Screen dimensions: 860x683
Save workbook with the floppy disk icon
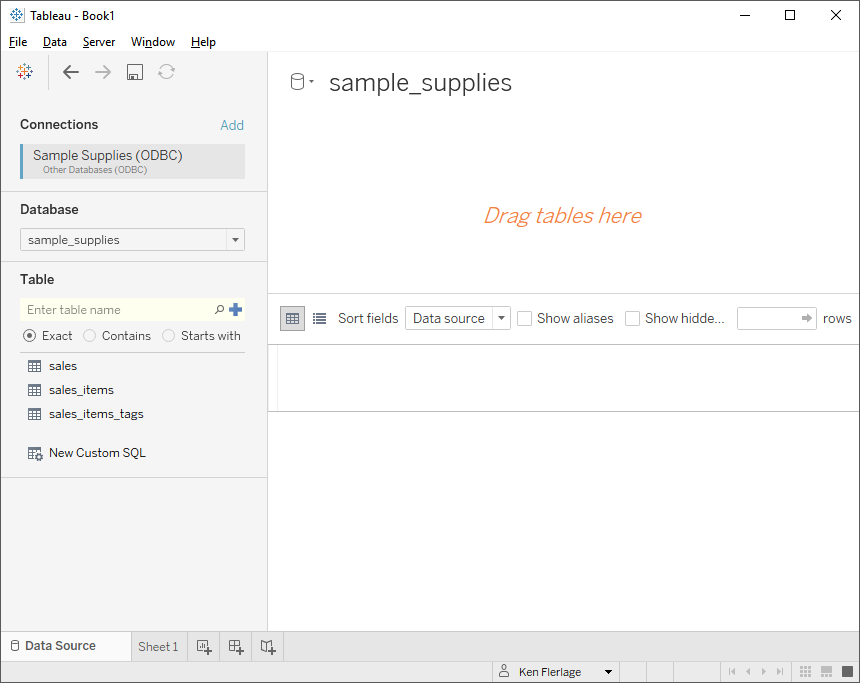pos(135,72)
